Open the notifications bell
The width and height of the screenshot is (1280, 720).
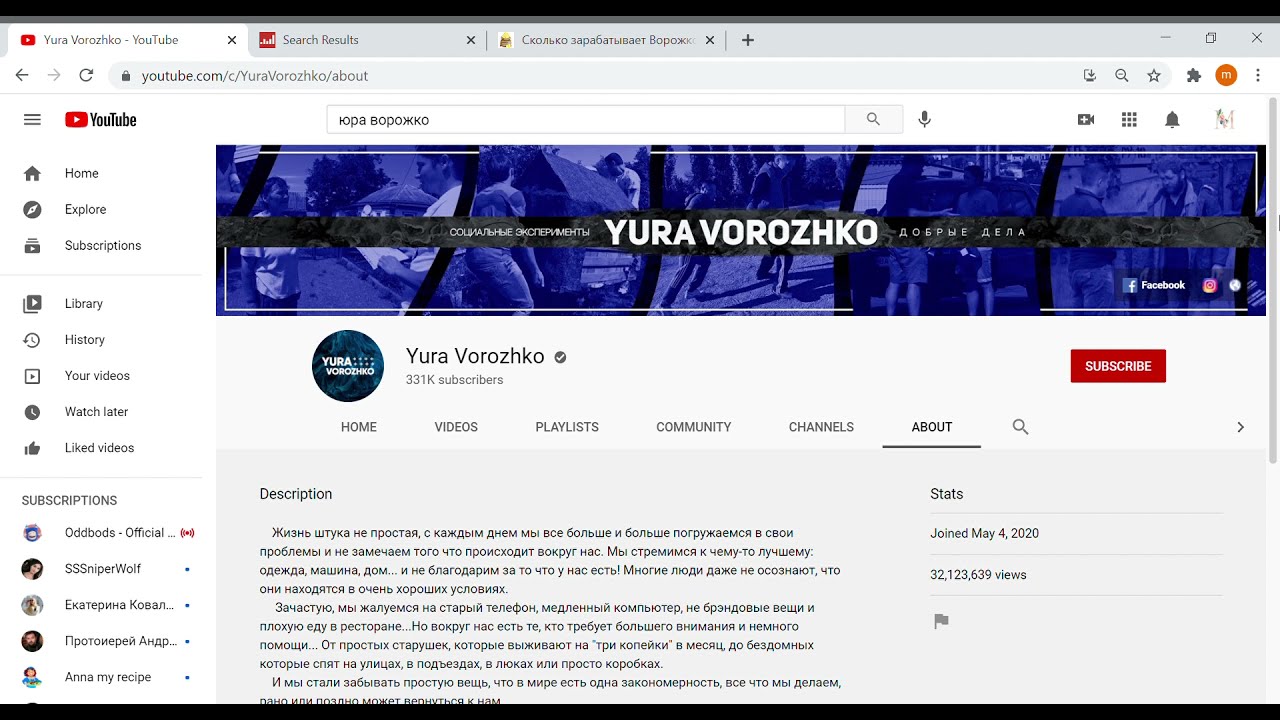tap(1172, 120)
